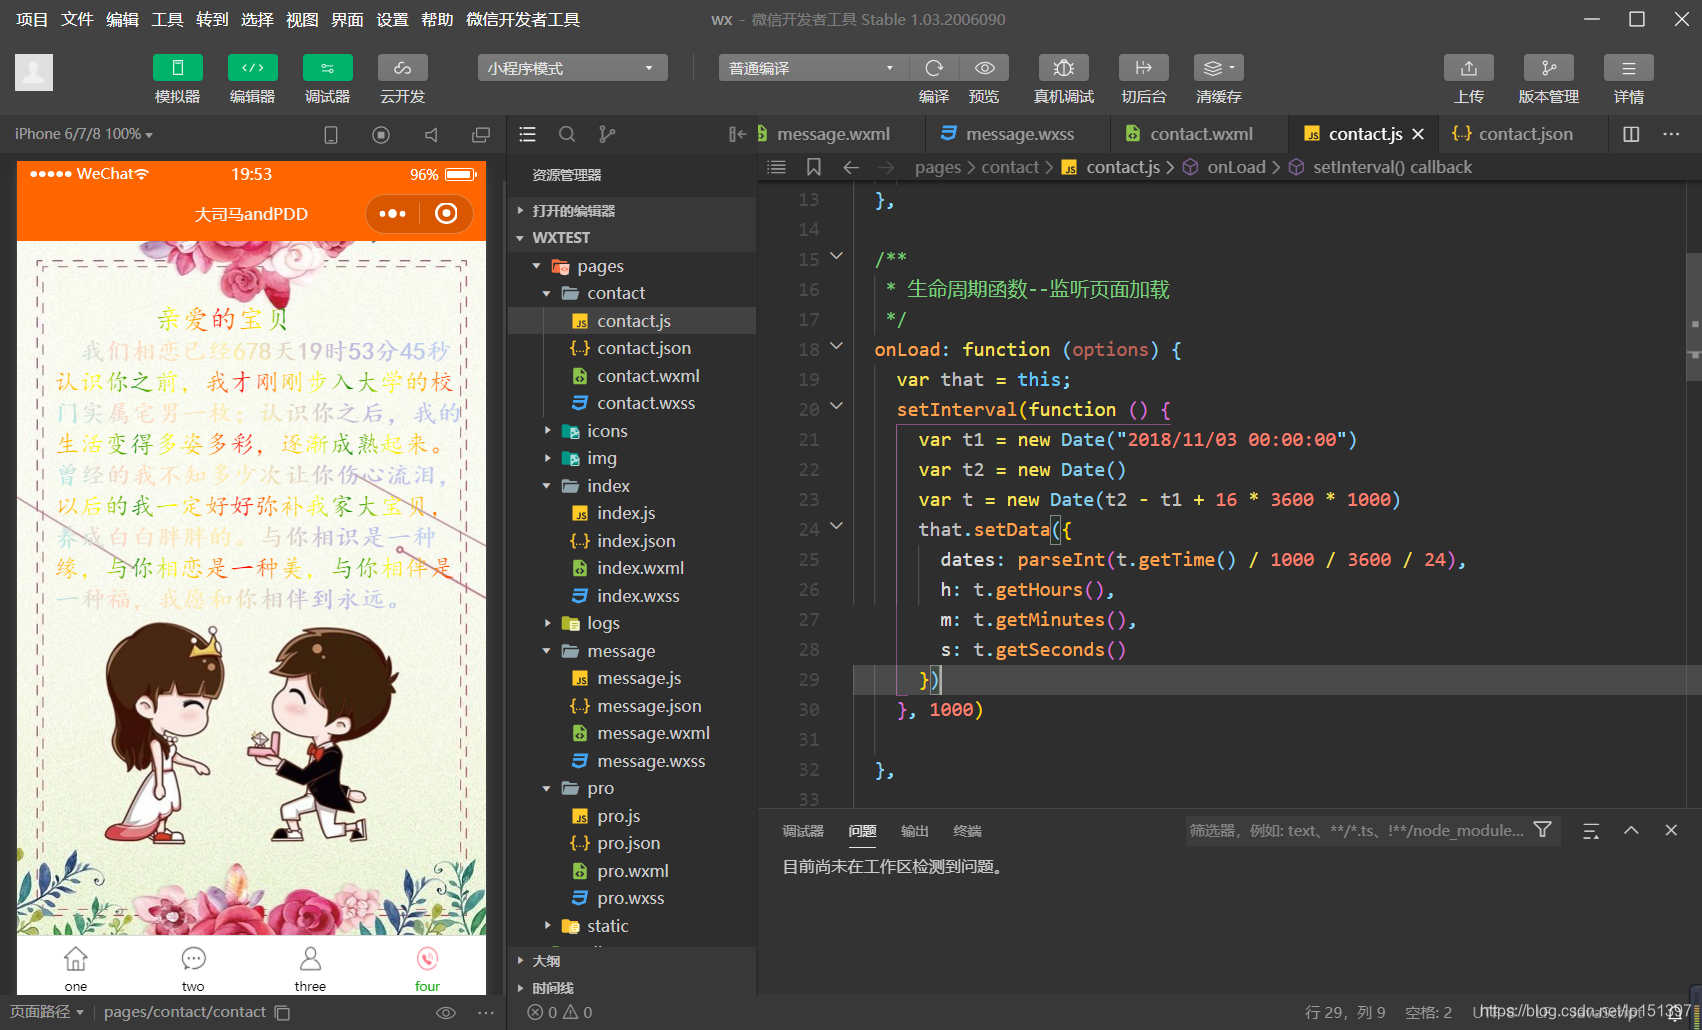
Task: Click the 切后台 switch-to-background icon
Action: tap(1144, 68)
